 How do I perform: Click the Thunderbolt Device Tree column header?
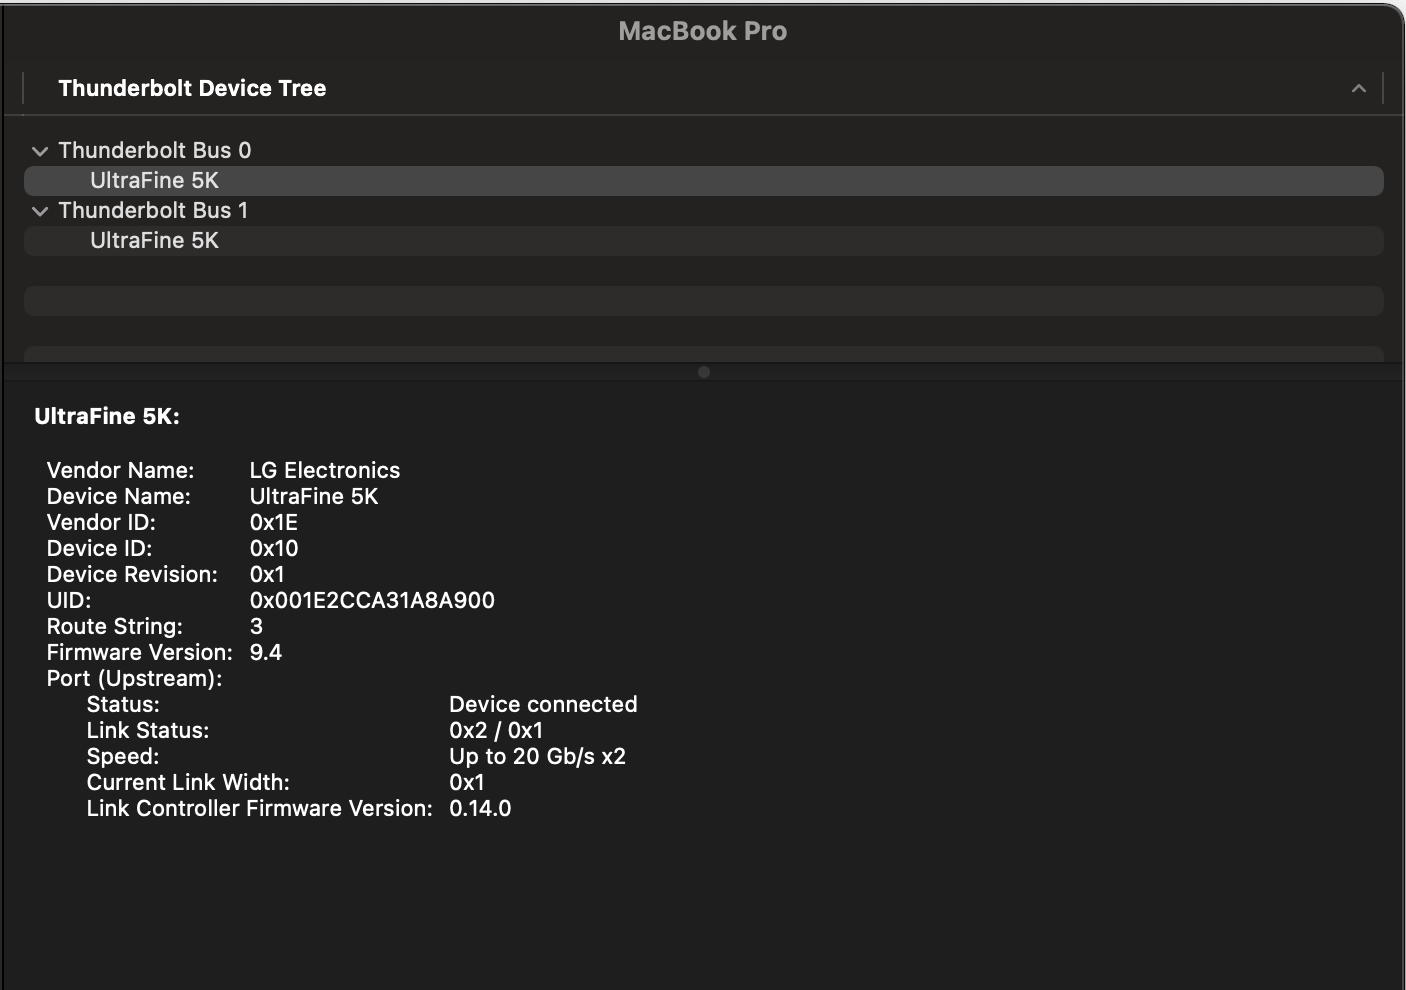click(x=192, y=88)
